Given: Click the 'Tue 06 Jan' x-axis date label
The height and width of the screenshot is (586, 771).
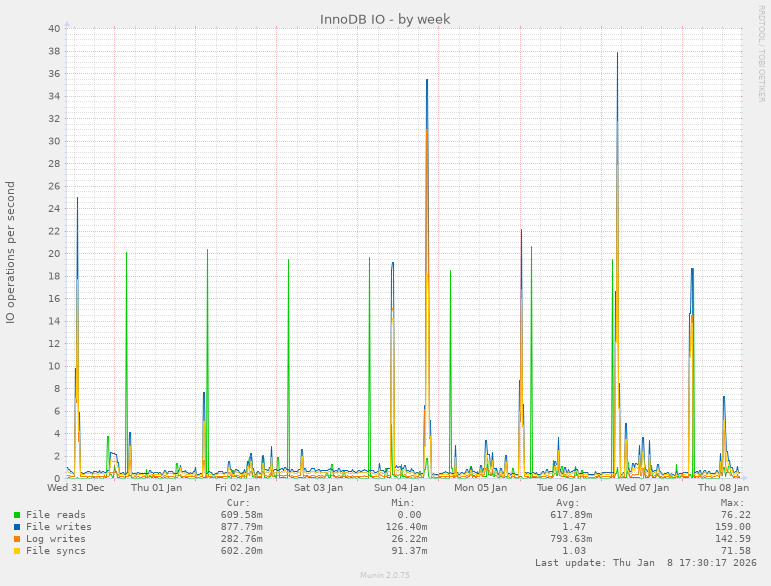Looking at the screenshot, I should click(561, 488).
